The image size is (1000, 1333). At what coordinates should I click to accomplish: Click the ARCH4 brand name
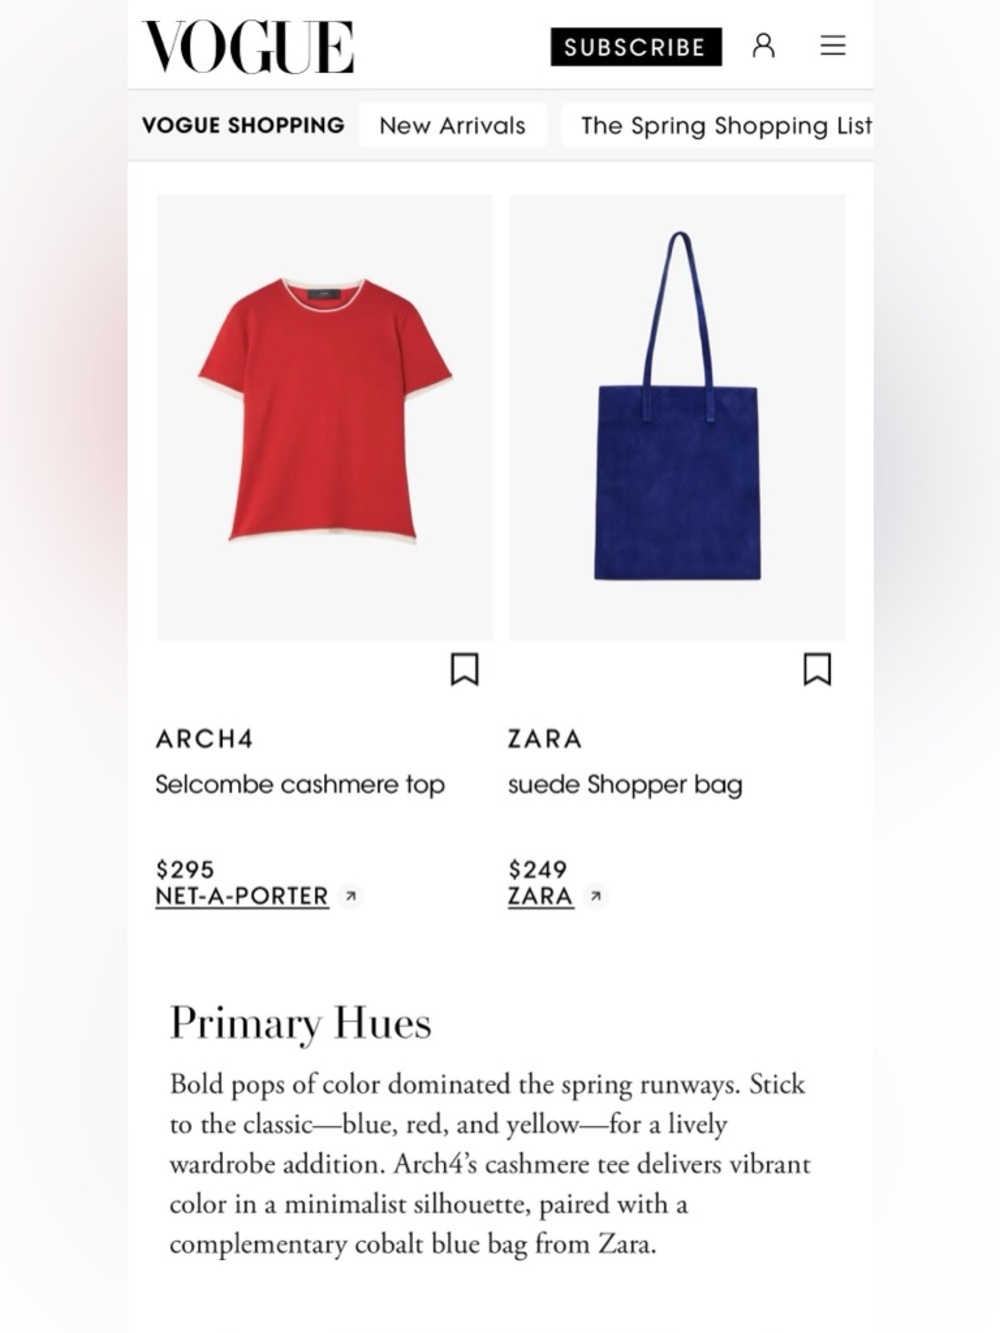tap(204, 739)
